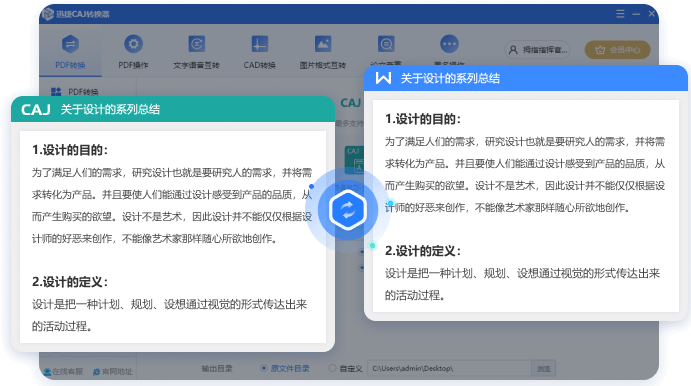Click the PDF转换 gear-hexagon icon
The image size is (691, 386).
pos(71,44)
